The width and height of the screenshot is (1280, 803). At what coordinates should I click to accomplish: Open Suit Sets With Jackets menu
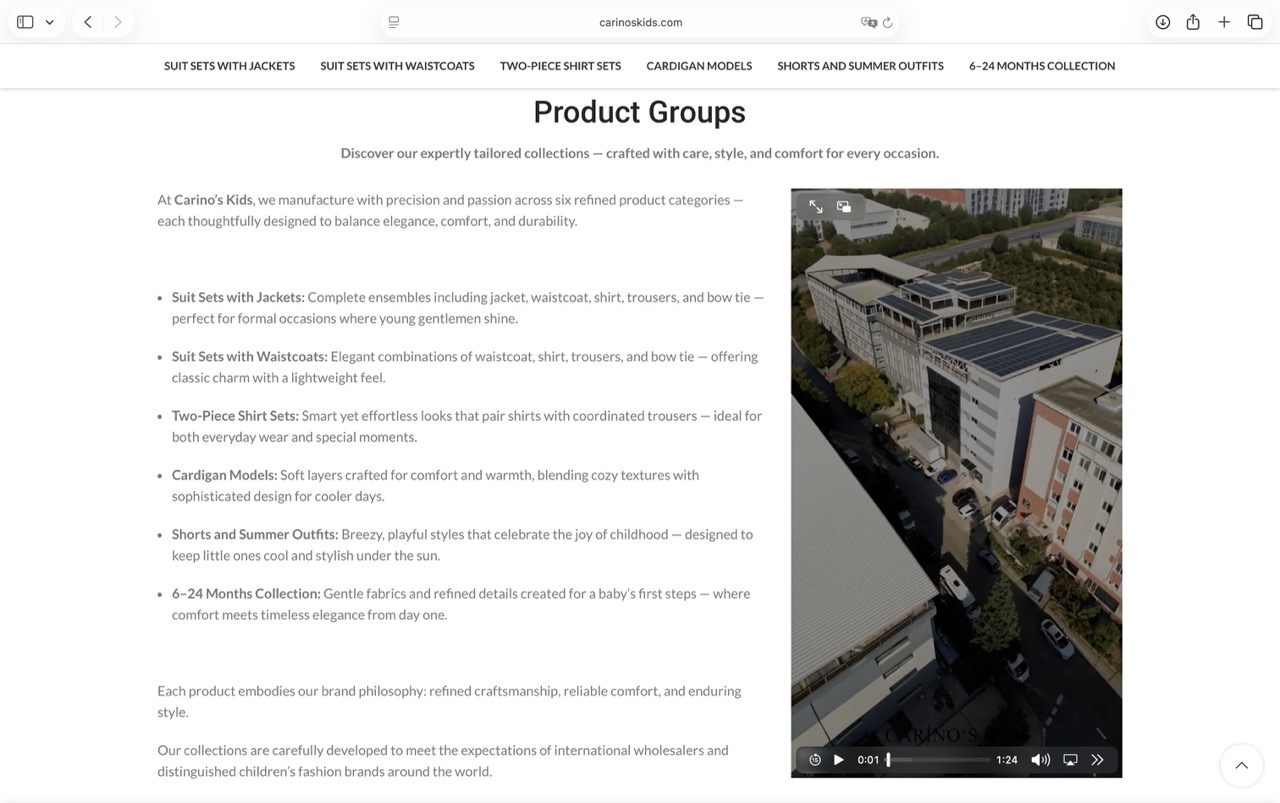pyautogui.click(x=229, y=66)
